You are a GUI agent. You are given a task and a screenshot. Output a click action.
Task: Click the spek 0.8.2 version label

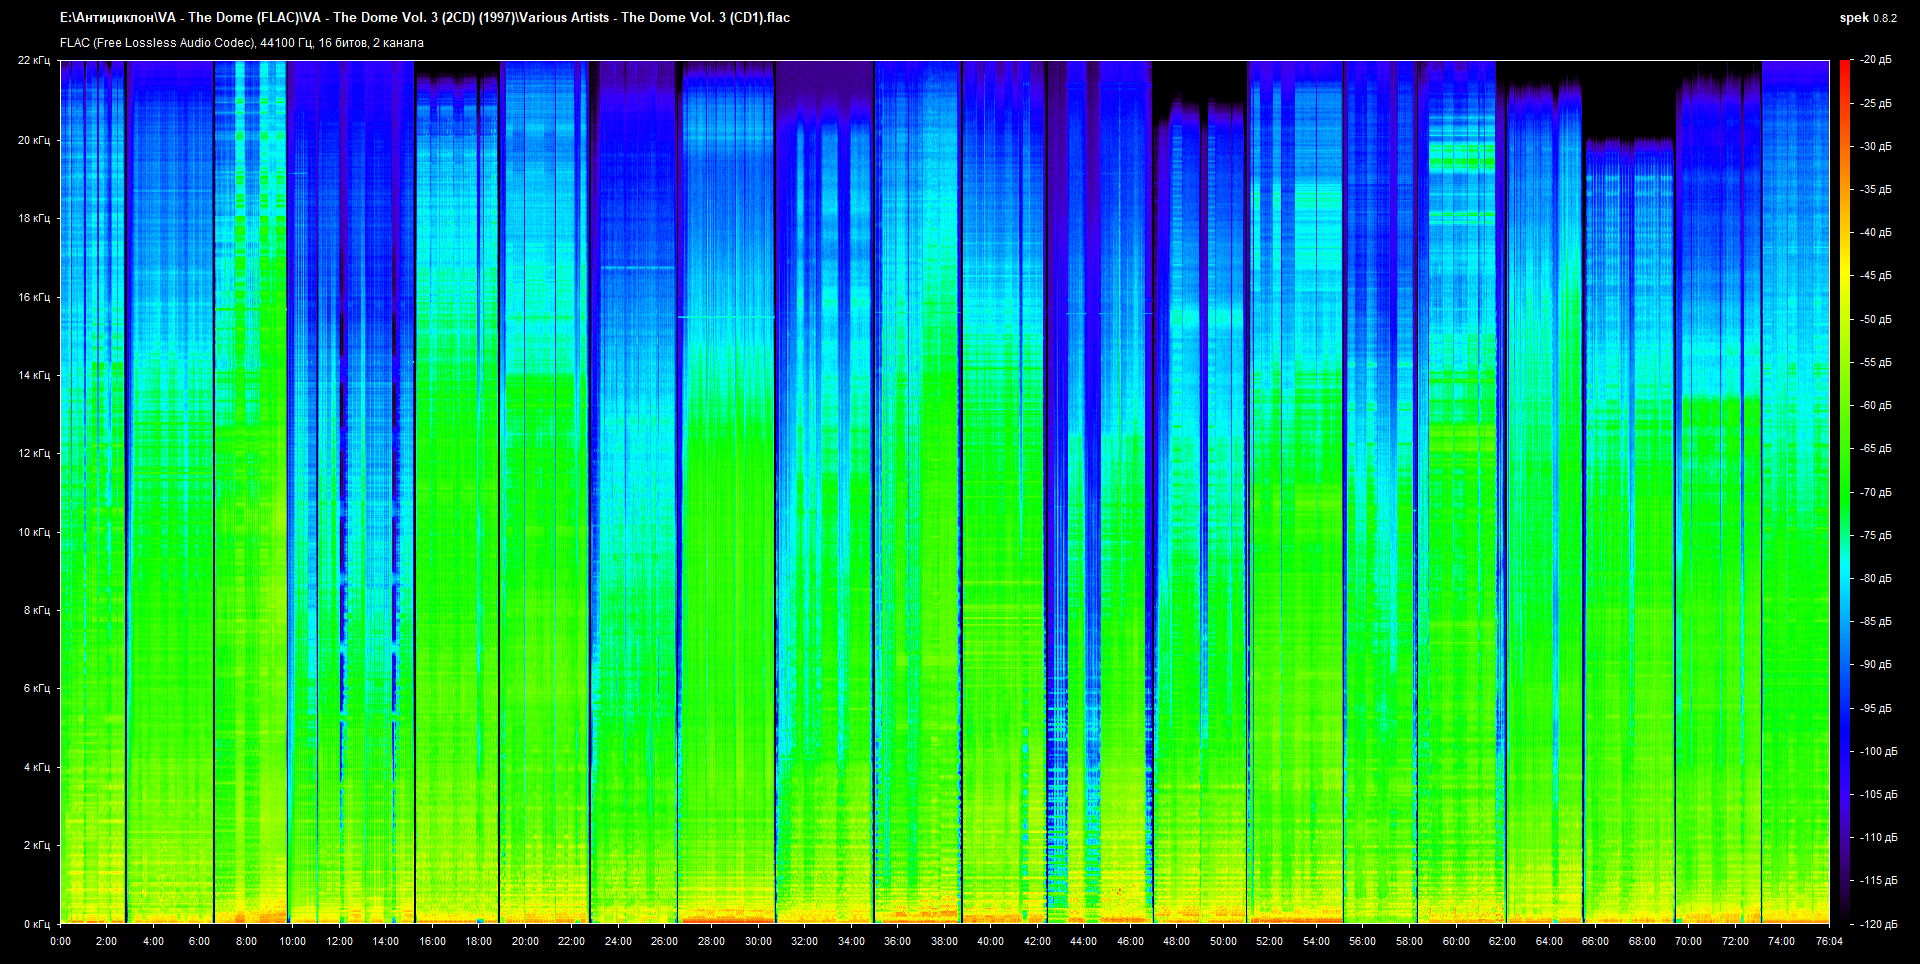click(1867, 18)
